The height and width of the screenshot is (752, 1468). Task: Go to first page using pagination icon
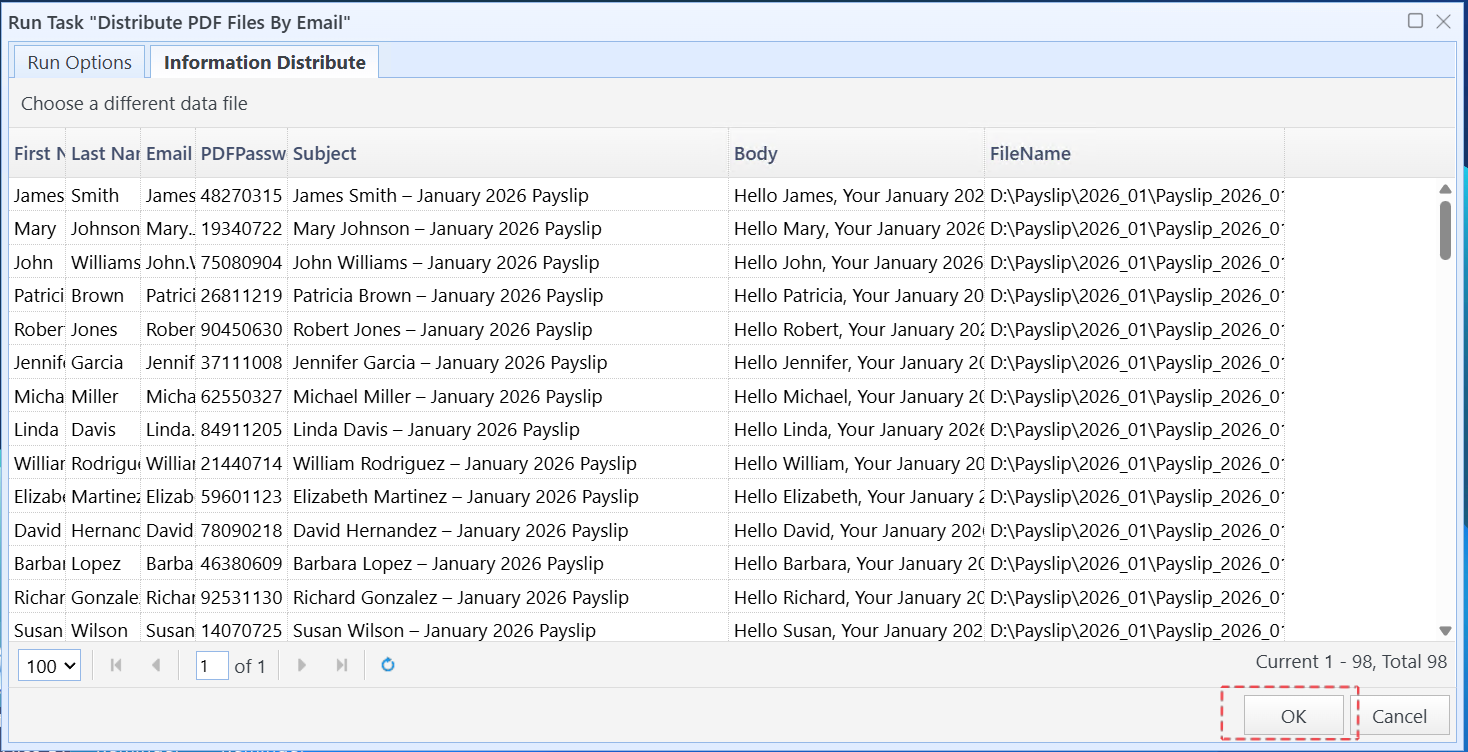coord(116,665)
